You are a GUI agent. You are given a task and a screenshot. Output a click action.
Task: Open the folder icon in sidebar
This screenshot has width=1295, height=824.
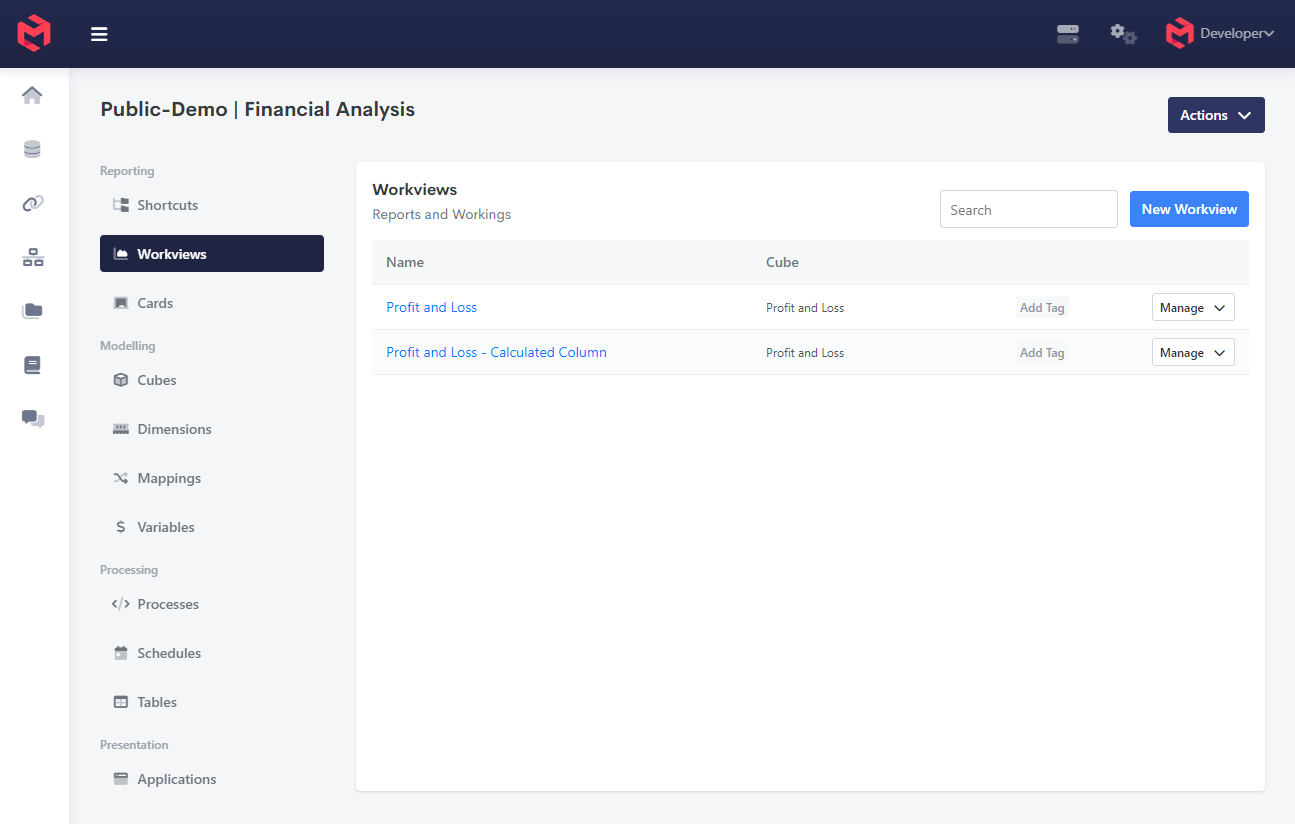pyautogui.click(x=33, y=311)
